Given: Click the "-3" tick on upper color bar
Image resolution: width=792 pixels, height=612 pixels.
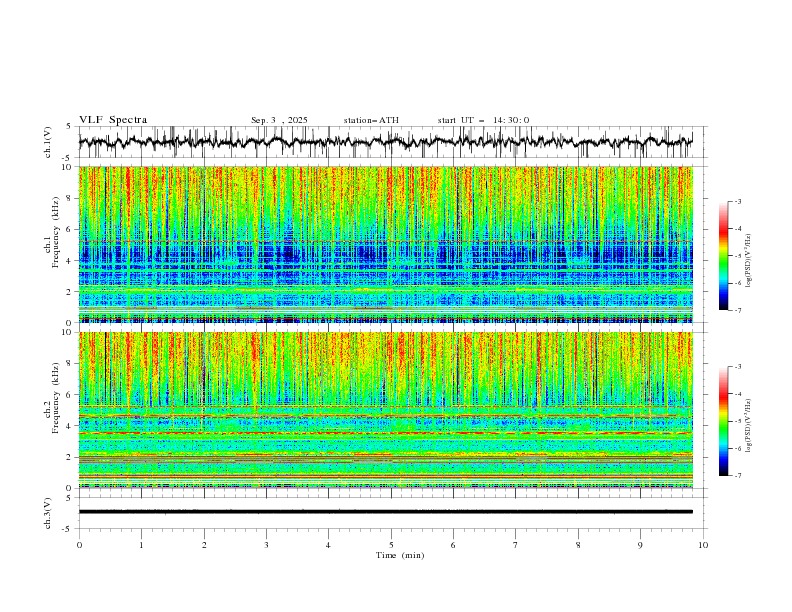Looking at the screenshot, I should (738, 201).
